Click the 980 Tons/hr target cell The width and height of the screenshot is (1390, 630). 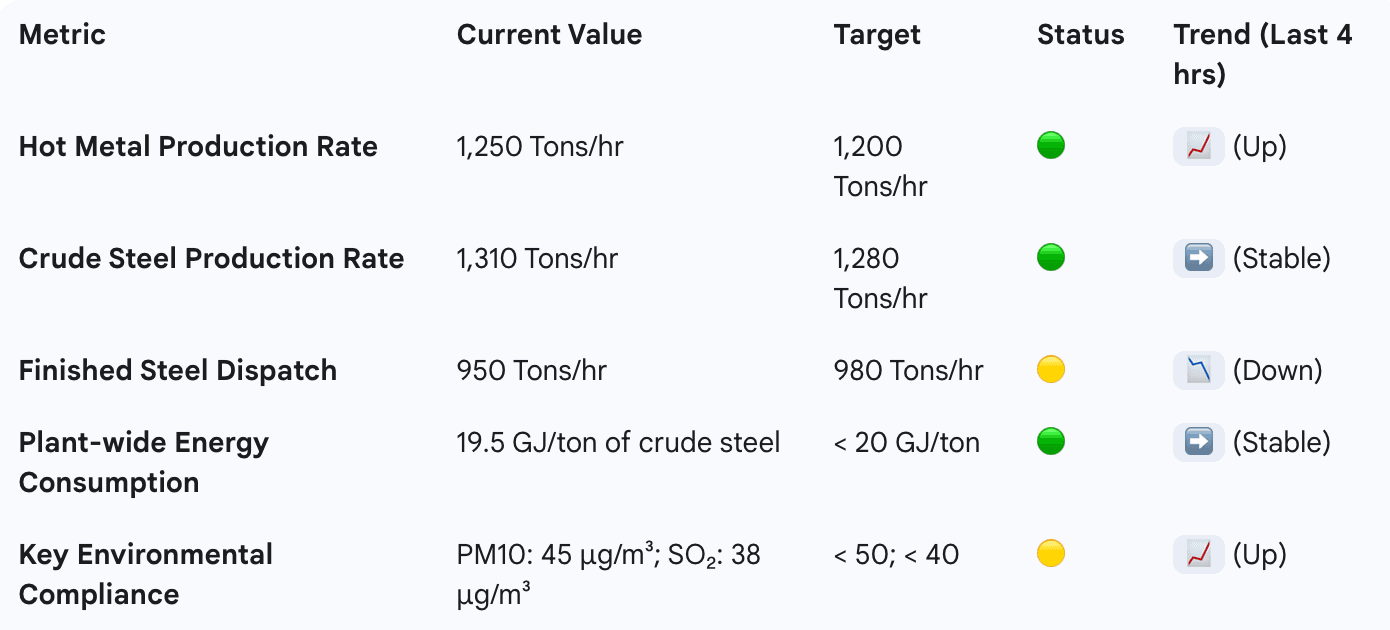point(908,371)
